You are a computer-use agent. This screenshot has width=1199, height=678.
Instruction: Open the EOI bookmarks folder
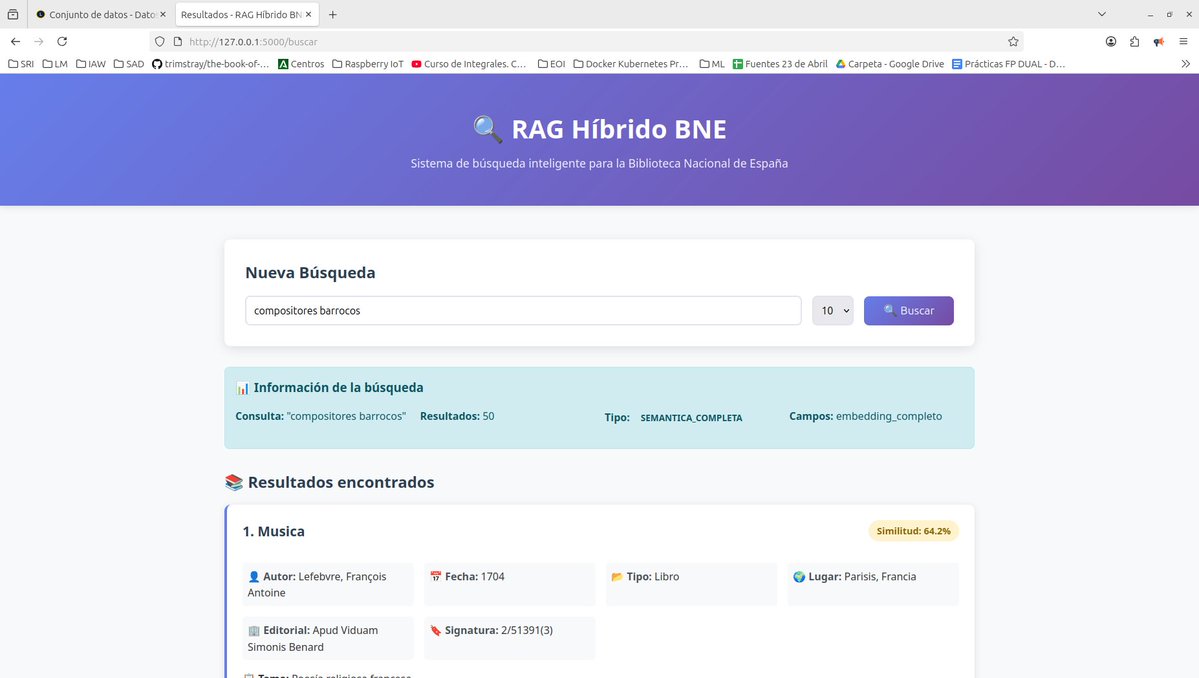(551, 64)
